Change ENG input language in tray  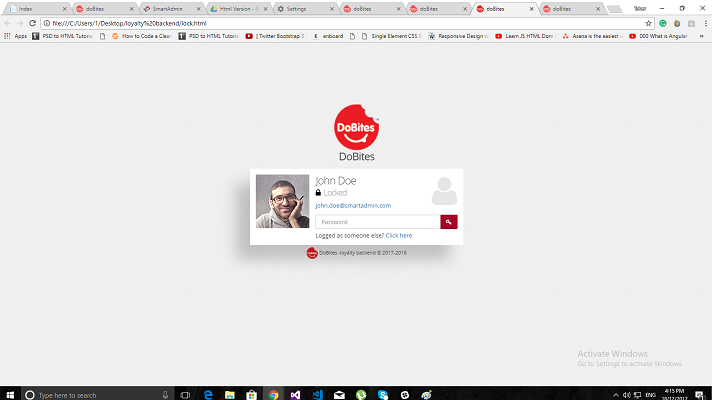(x=651, y=395)
